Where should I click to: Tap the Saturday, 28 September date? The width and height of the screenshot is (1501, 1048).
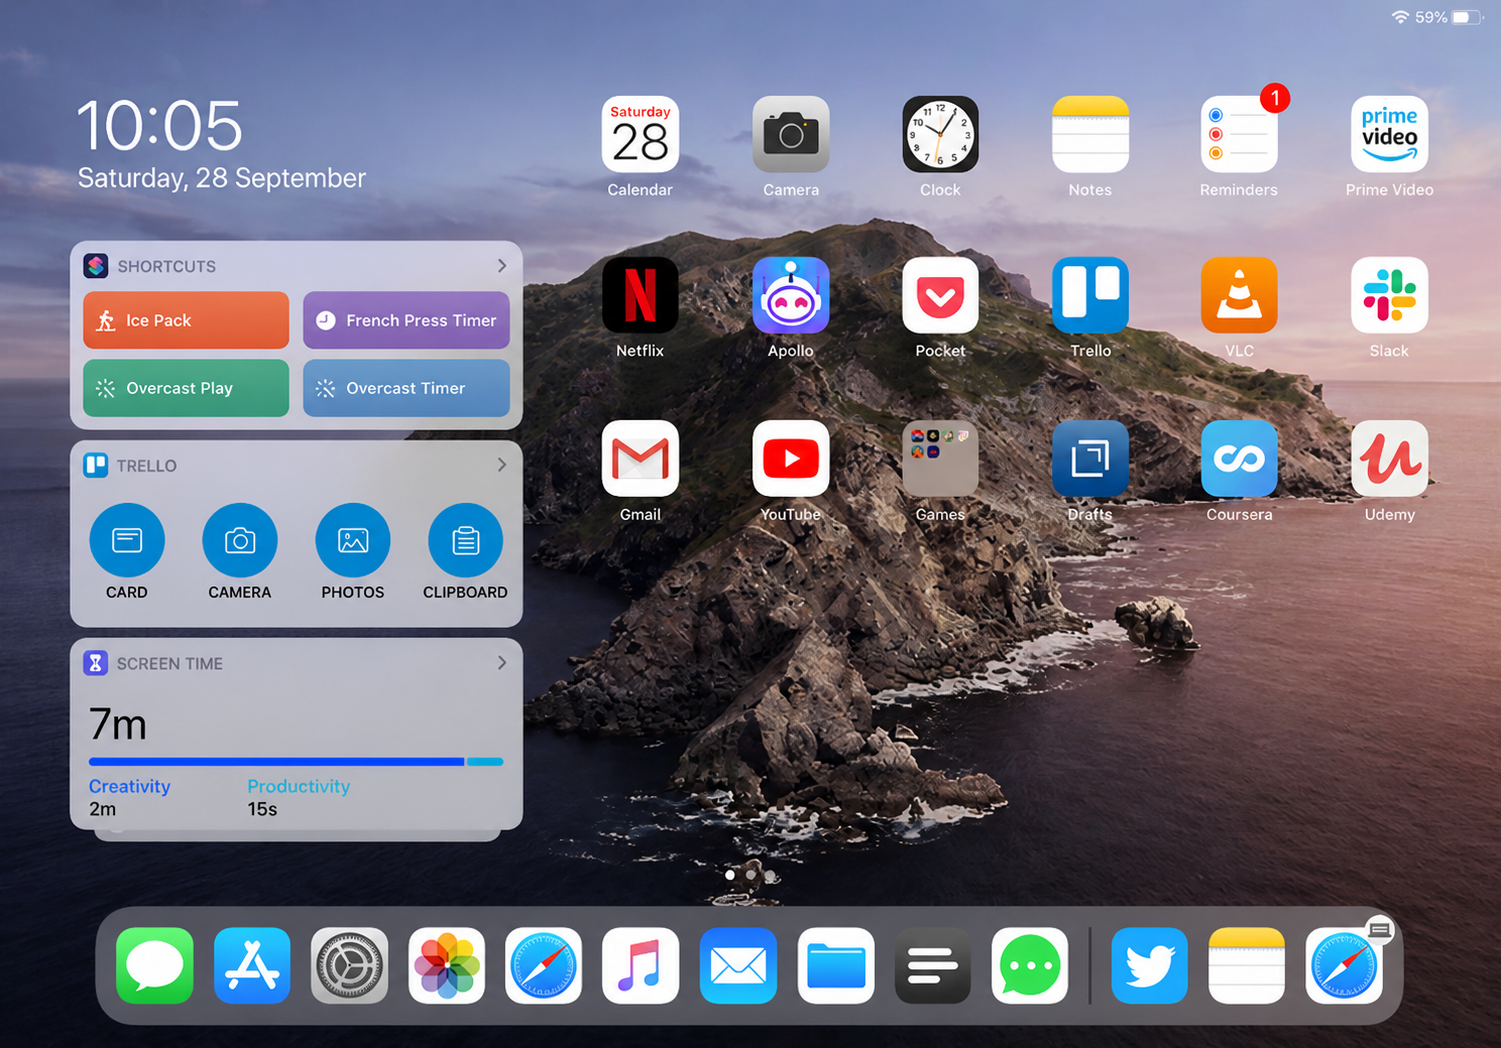coord(222,178)
